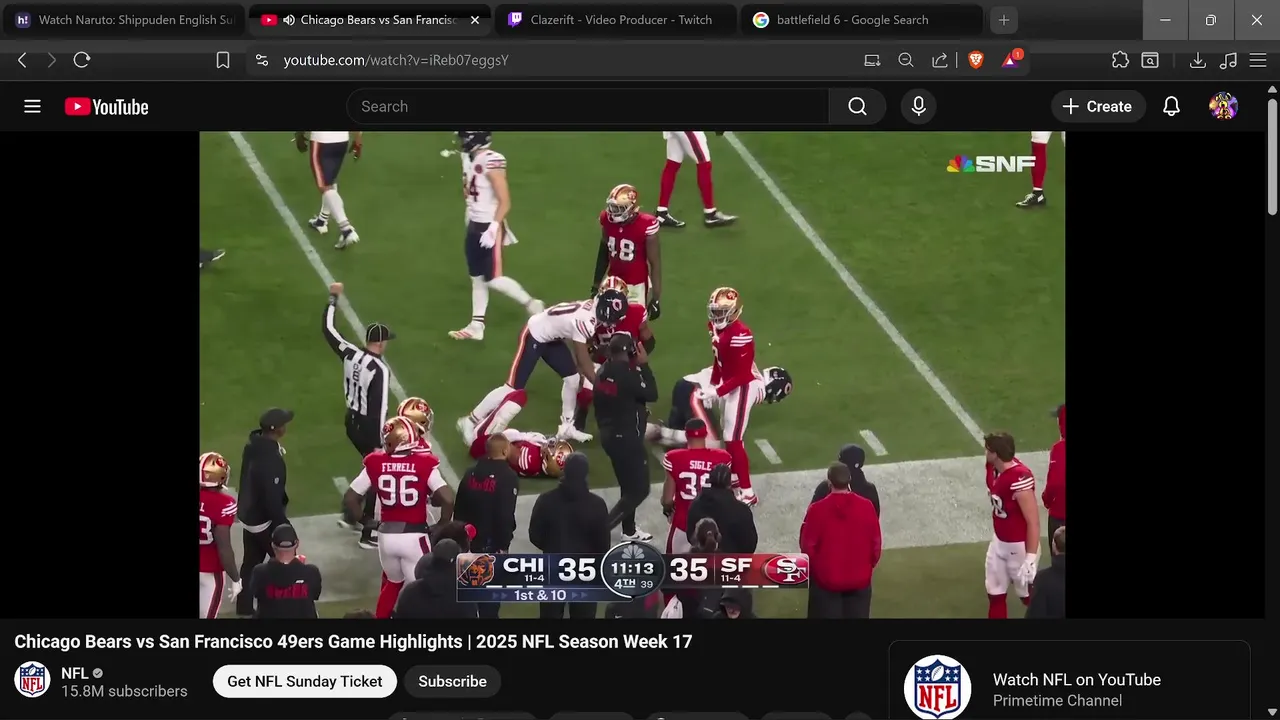Focus the YouTube search box
1280x720 pixels.
pos(587,106)
